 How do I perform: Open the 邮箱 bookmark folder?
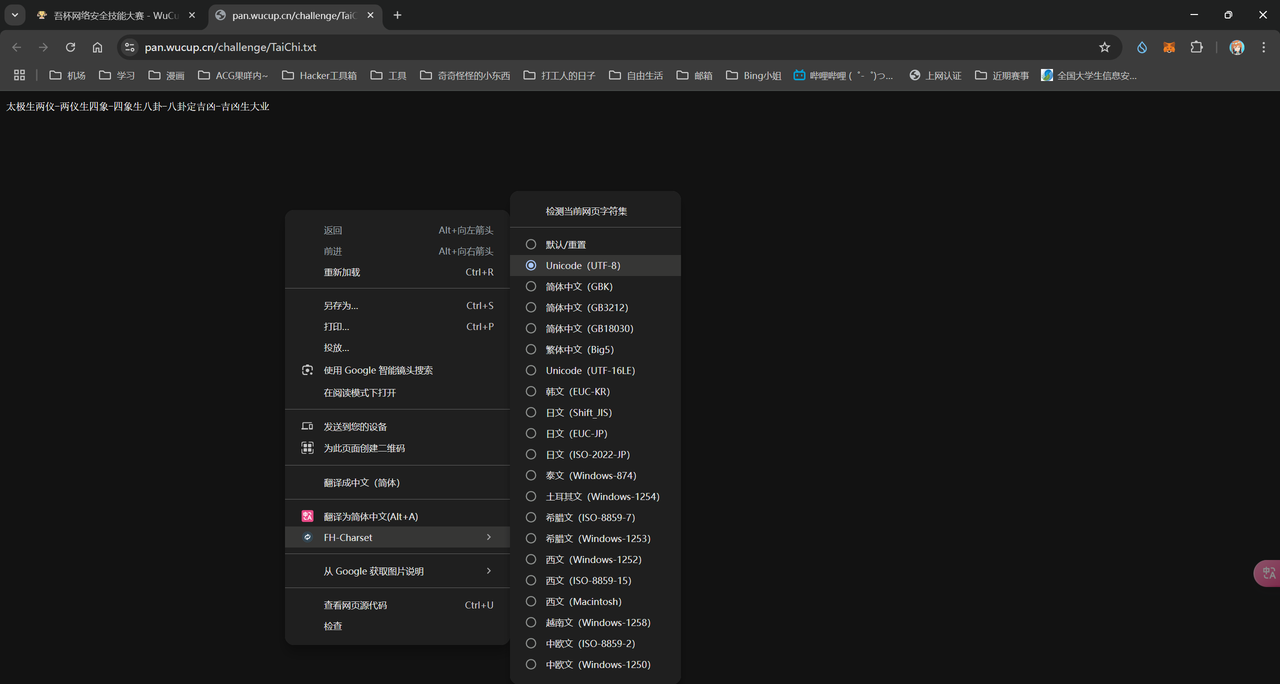point(694,75)
